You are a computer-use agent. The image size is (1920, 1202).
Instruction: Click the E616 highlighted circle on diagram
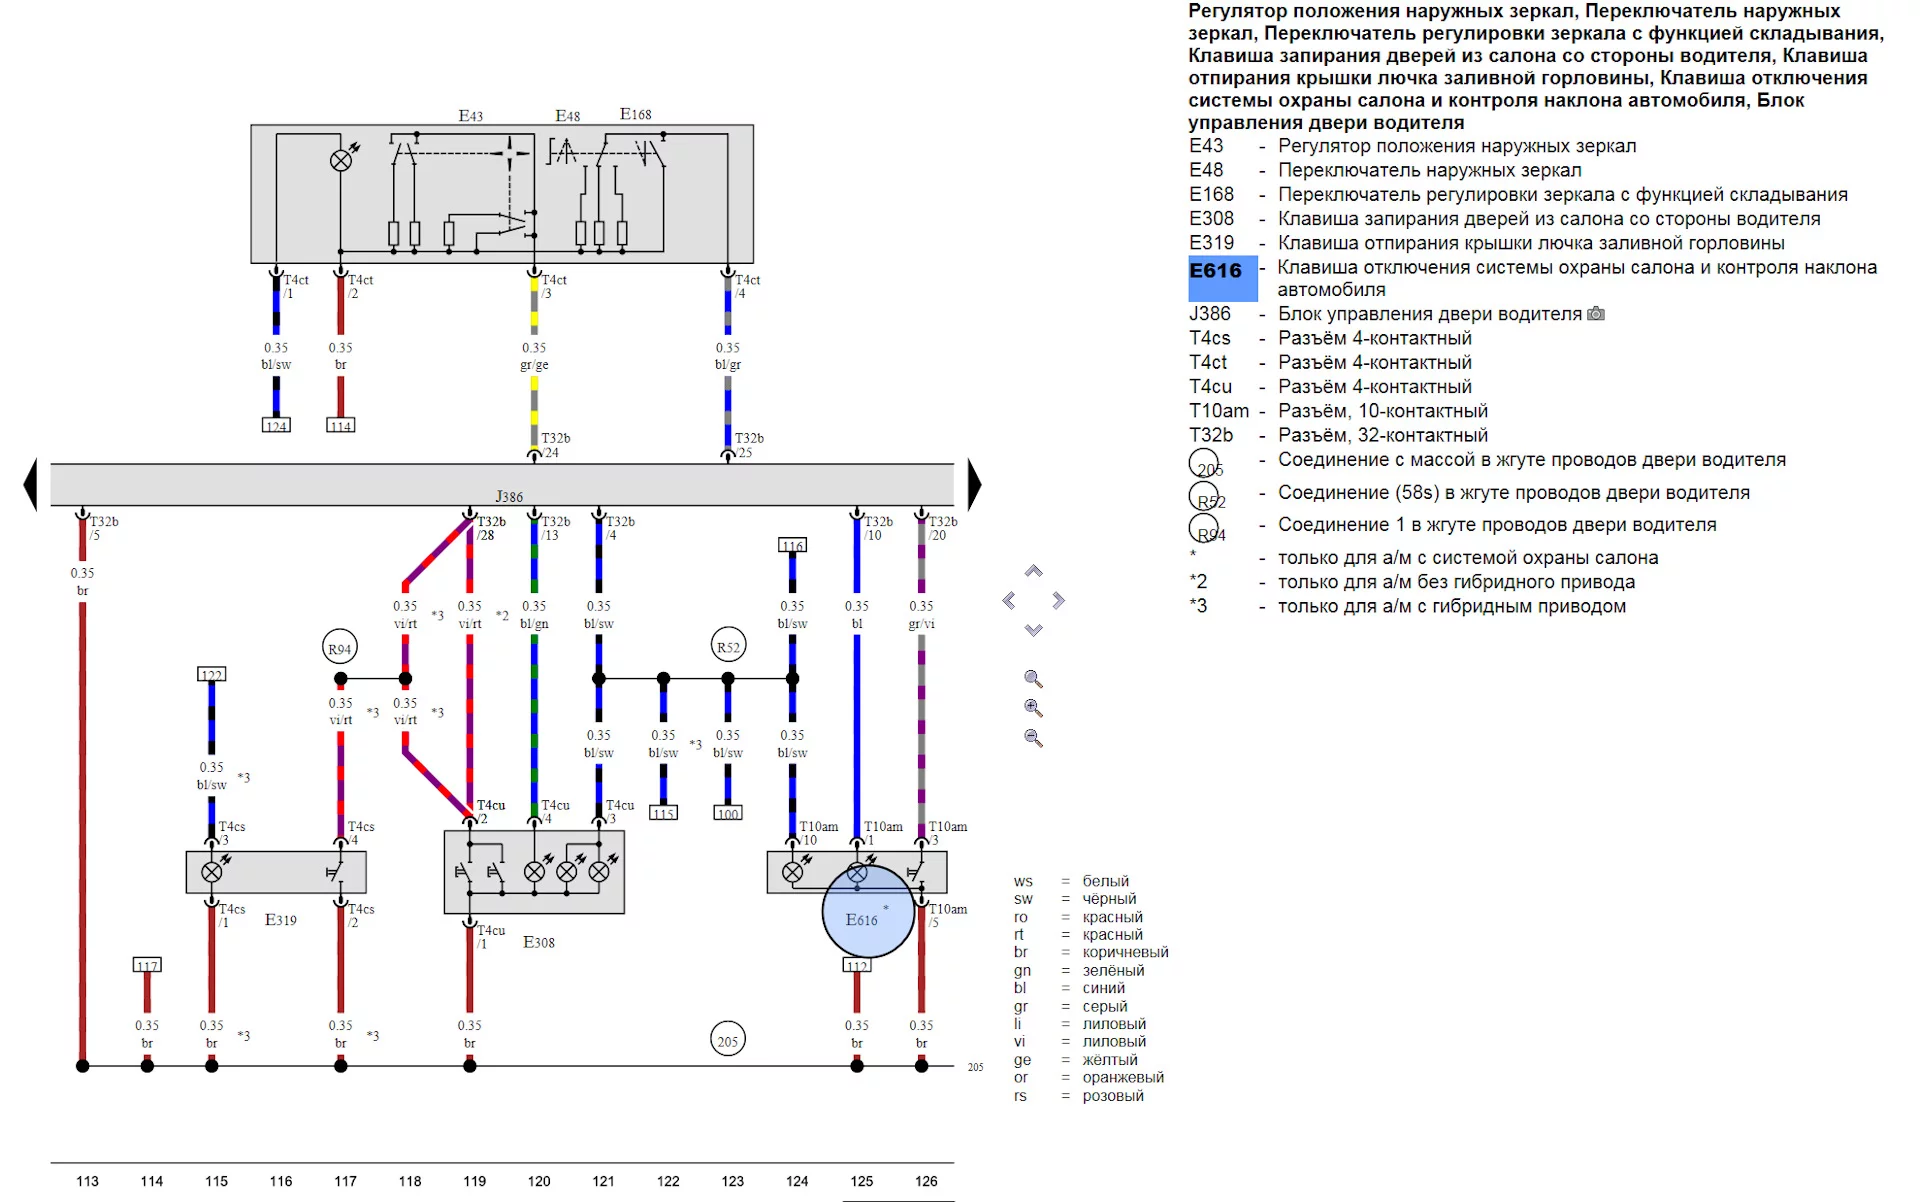point(867,915)
